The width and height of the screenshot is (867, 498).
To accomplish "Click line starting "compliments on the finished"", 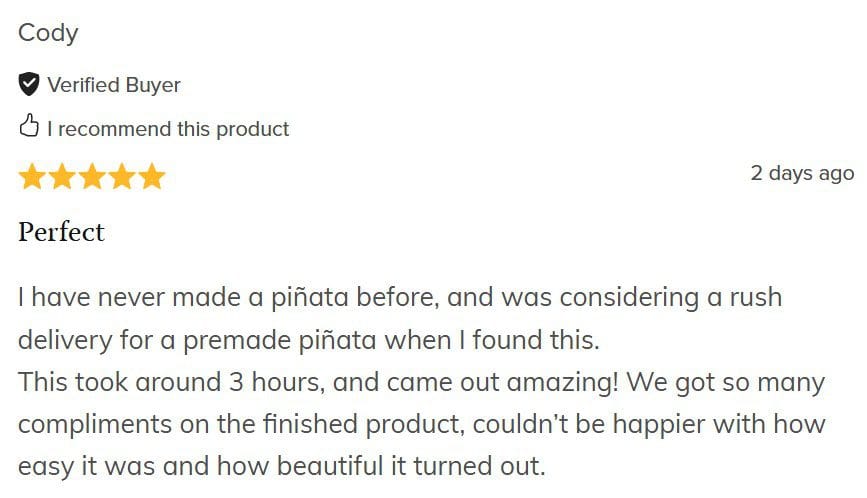I will click(422, 424).
